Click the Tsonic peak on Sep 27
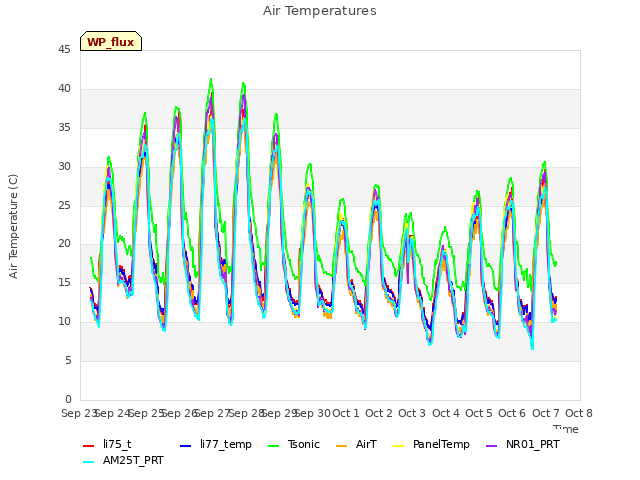 pyautogui.click(x=211, y=79)
